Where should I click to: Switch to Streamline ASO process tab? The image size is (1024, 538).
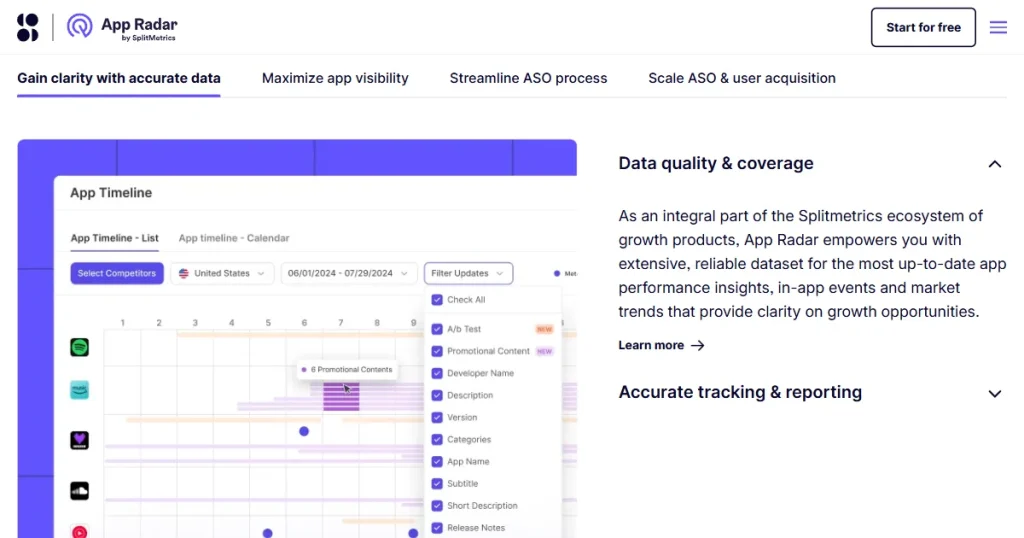(528, 78)
